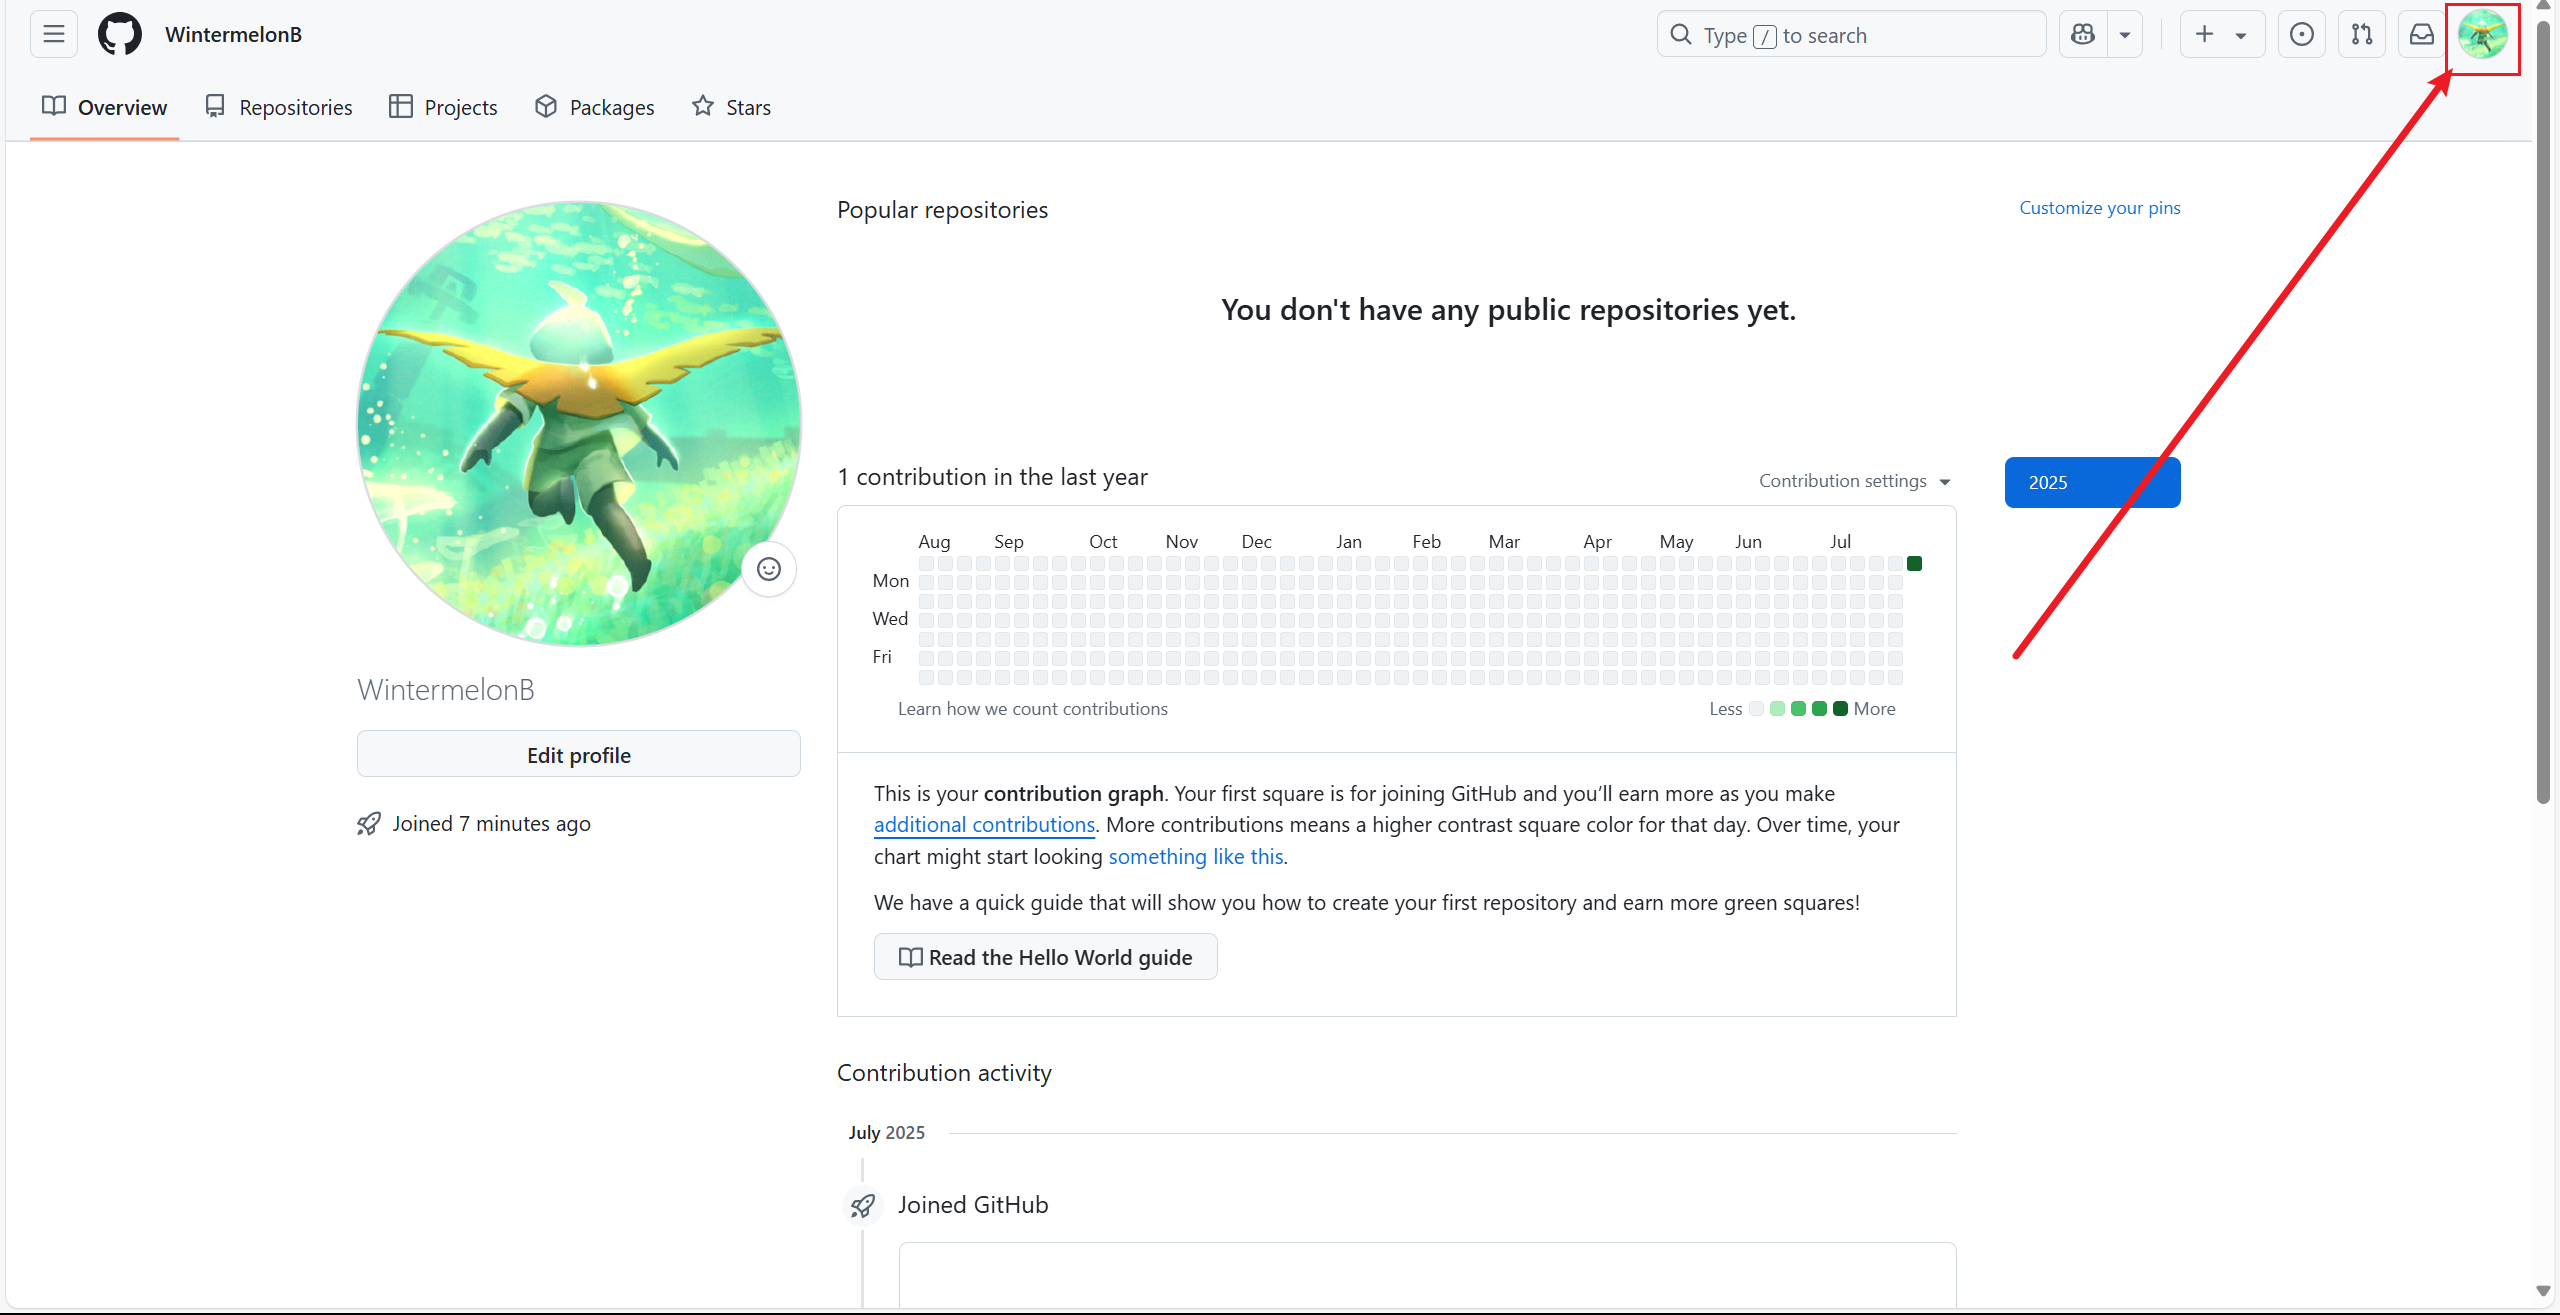Click the Joined GitHub rocket icon
2560x1315 pixels.
(862, 1206)
